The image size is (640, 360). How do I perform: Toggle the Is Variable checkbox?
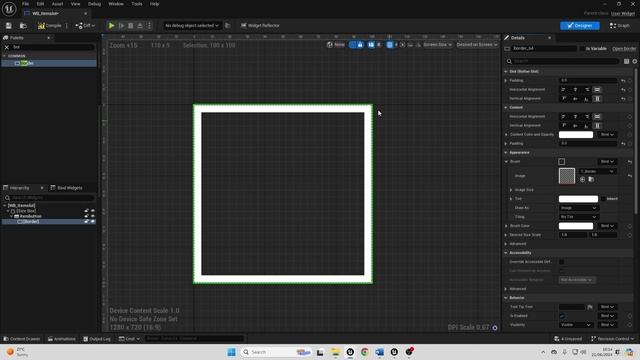tap(582, 49)
